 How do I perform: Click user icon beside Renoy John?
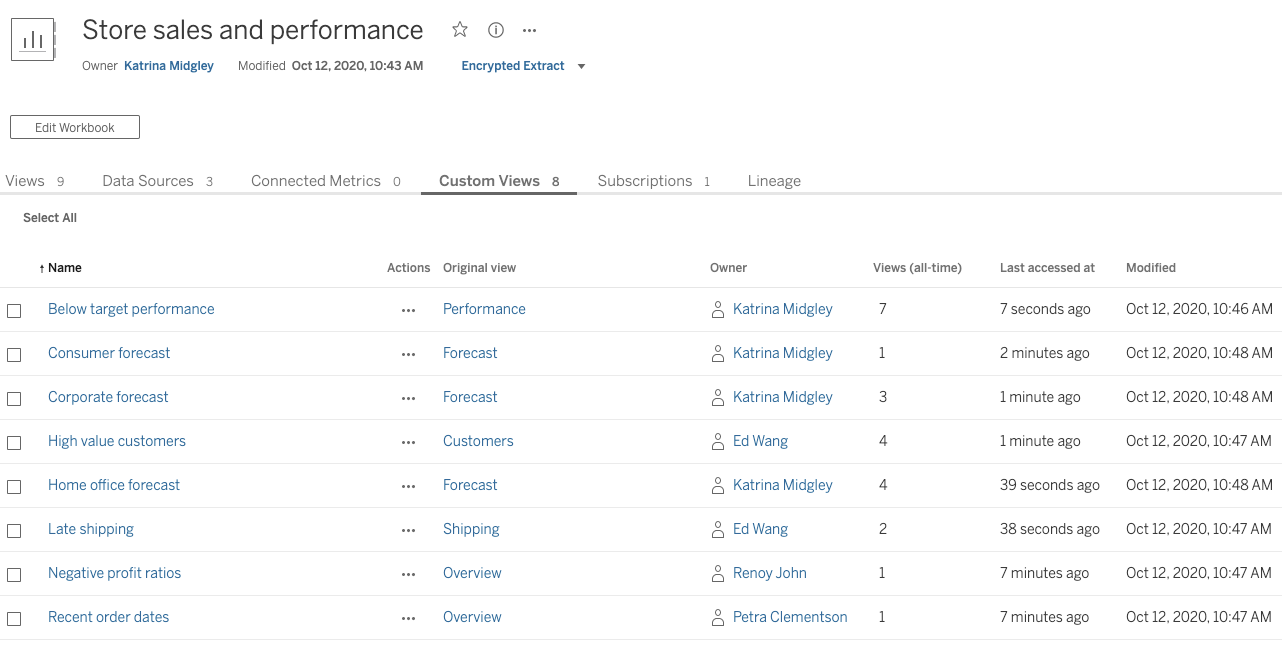coord(717,573)
